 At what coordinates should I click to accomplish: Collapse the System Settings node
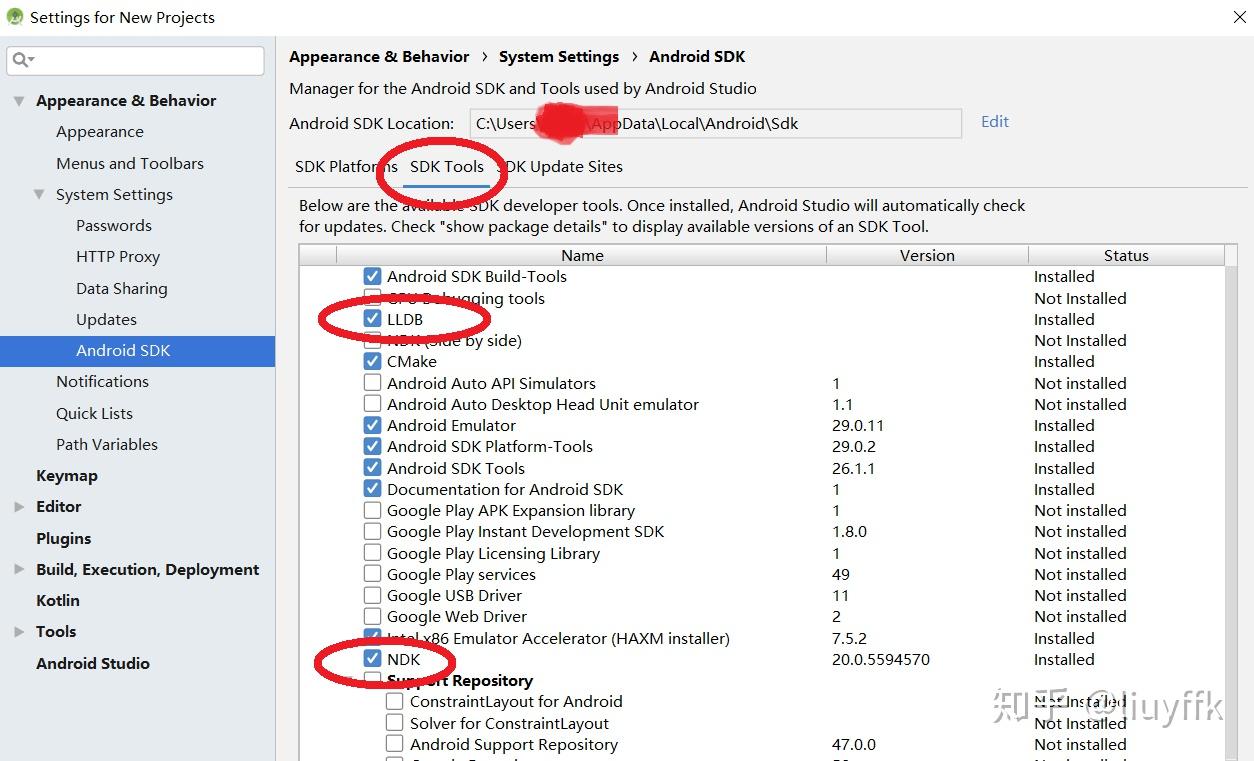point(37,194)
